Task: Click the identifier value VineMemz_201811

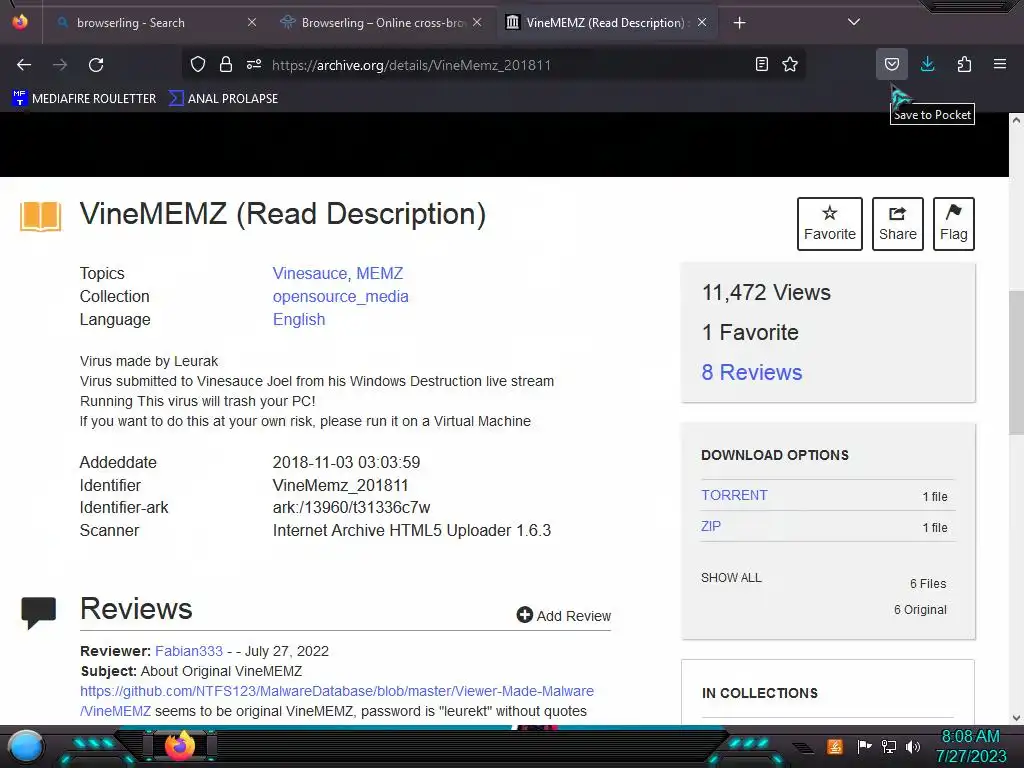Action: pos(340,485)
